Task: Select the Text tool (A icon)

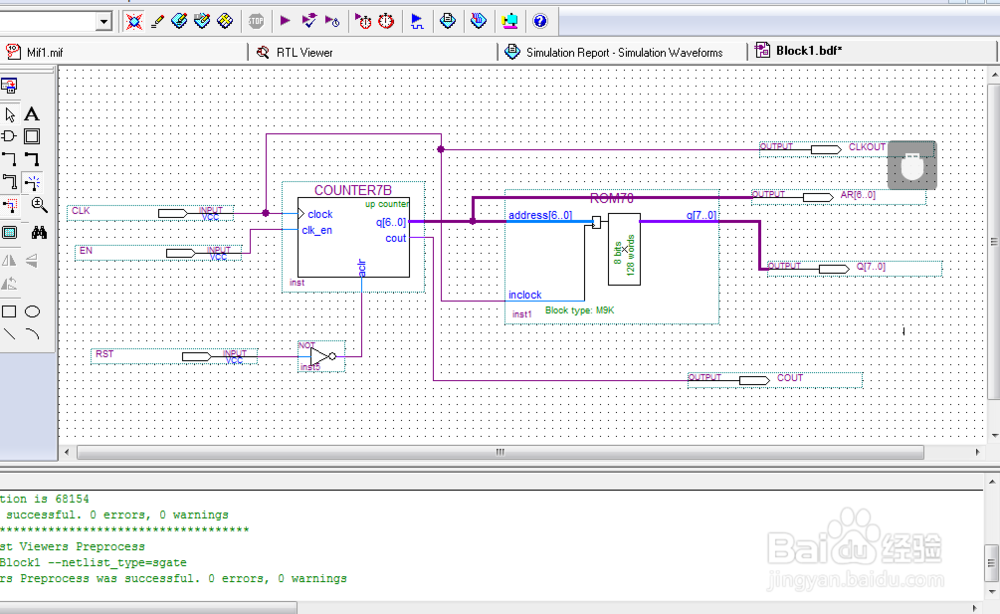Action: tap(32, 114)
